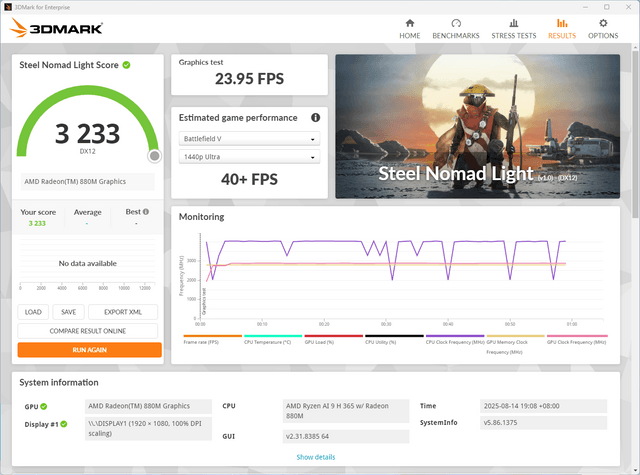Click the 23.95 FPS graphics test value
Viewport: 640px width, 475px height.
click(249, 79)
